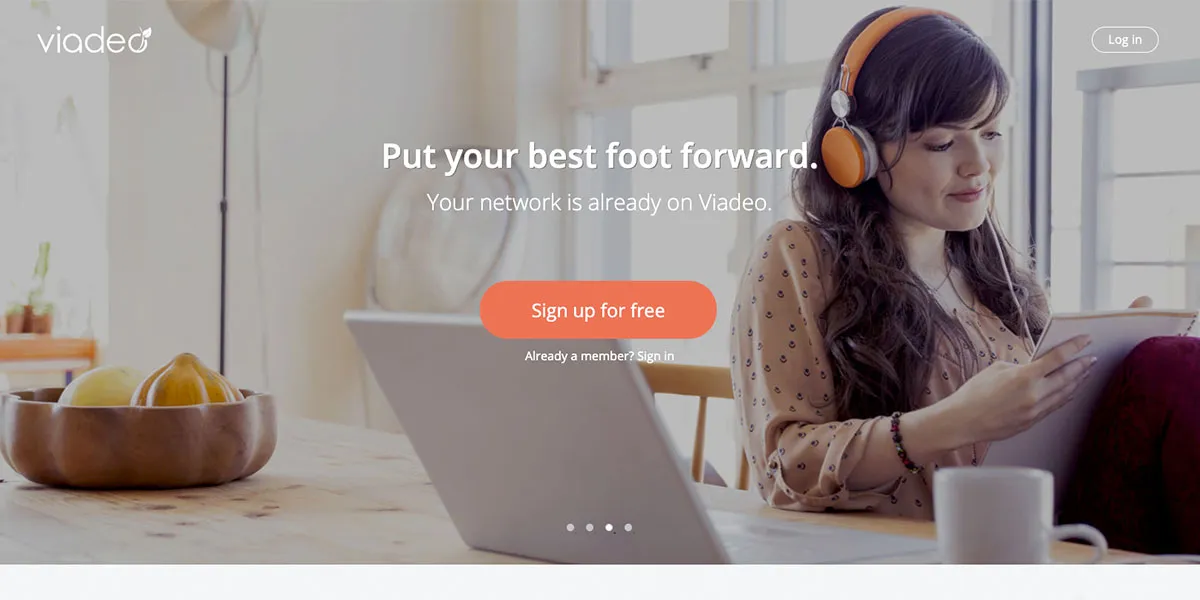1200x600 pixels.
Task: Click the Already a member? text
Action: pyautogui.click(x=579, y=356)
